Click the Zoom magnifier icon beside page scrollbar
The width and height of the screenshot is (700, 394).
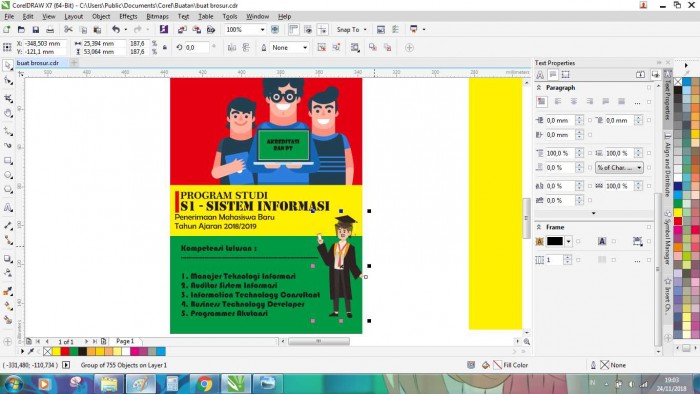[527, 341]
